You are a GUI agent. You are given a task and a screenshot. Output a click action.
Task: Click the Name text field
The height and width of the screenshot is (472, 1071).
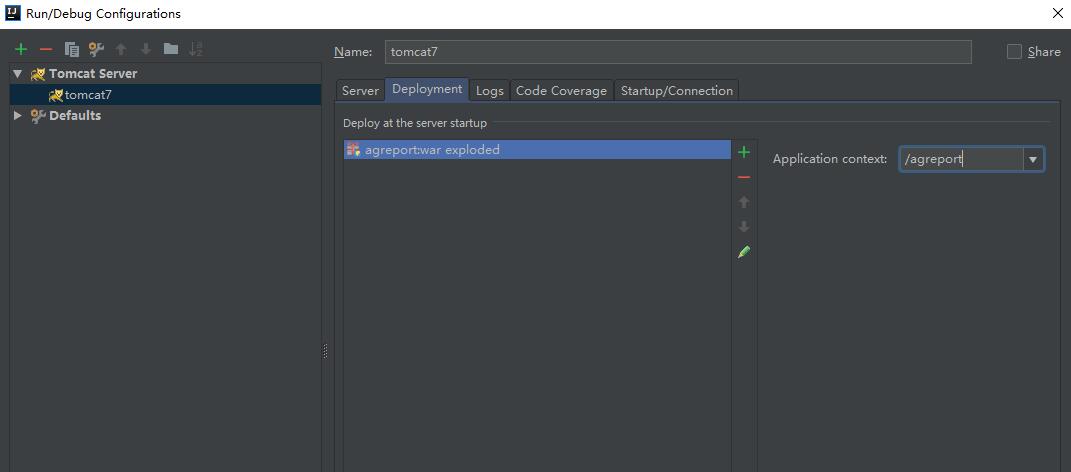click(x=677, y=52)
